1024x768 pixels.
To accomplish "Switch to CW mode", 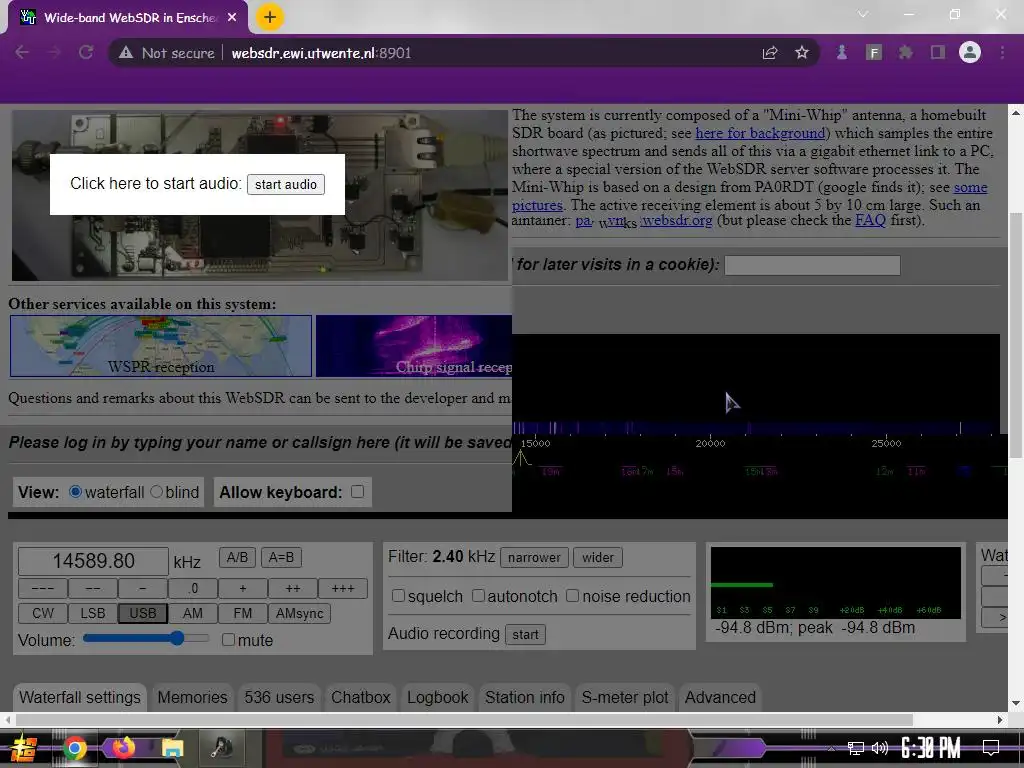I will [x=42, y=613].
